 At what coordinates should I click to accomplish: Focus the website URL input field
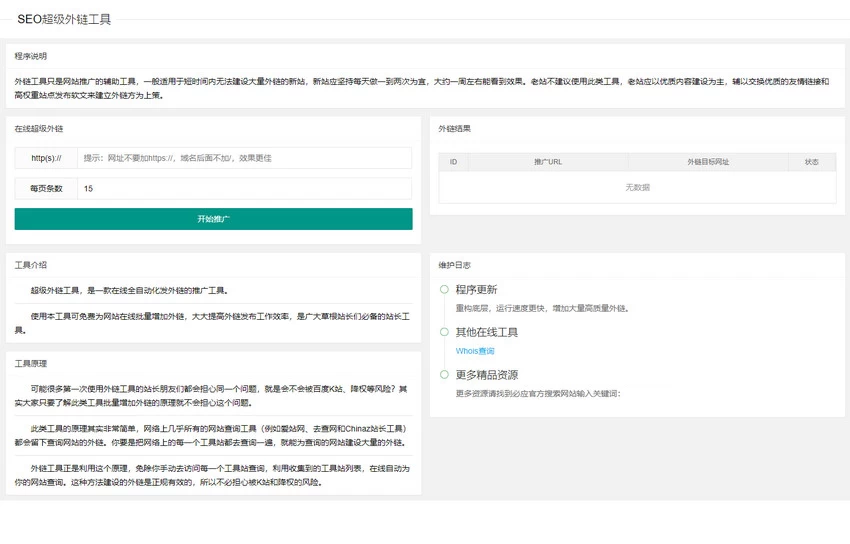coord(244,158)
